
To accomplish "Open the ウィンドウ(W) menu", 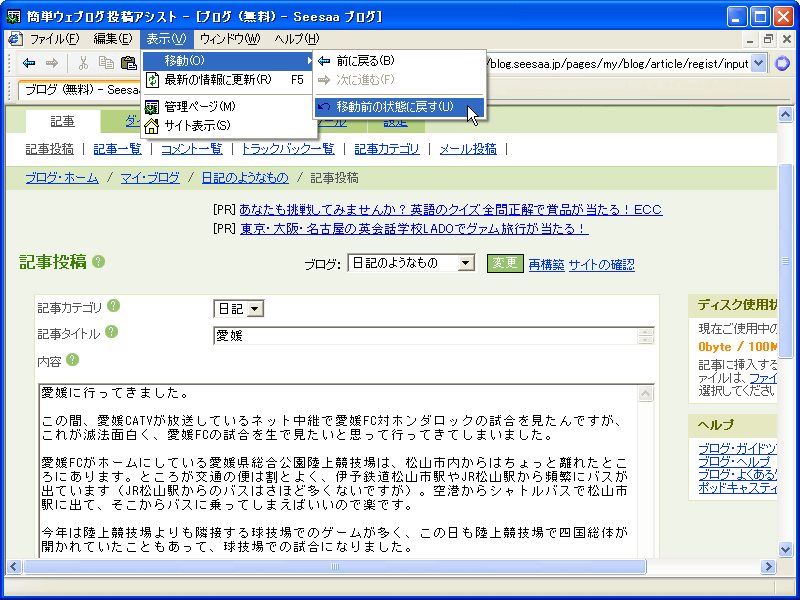I will click(230, 39).
